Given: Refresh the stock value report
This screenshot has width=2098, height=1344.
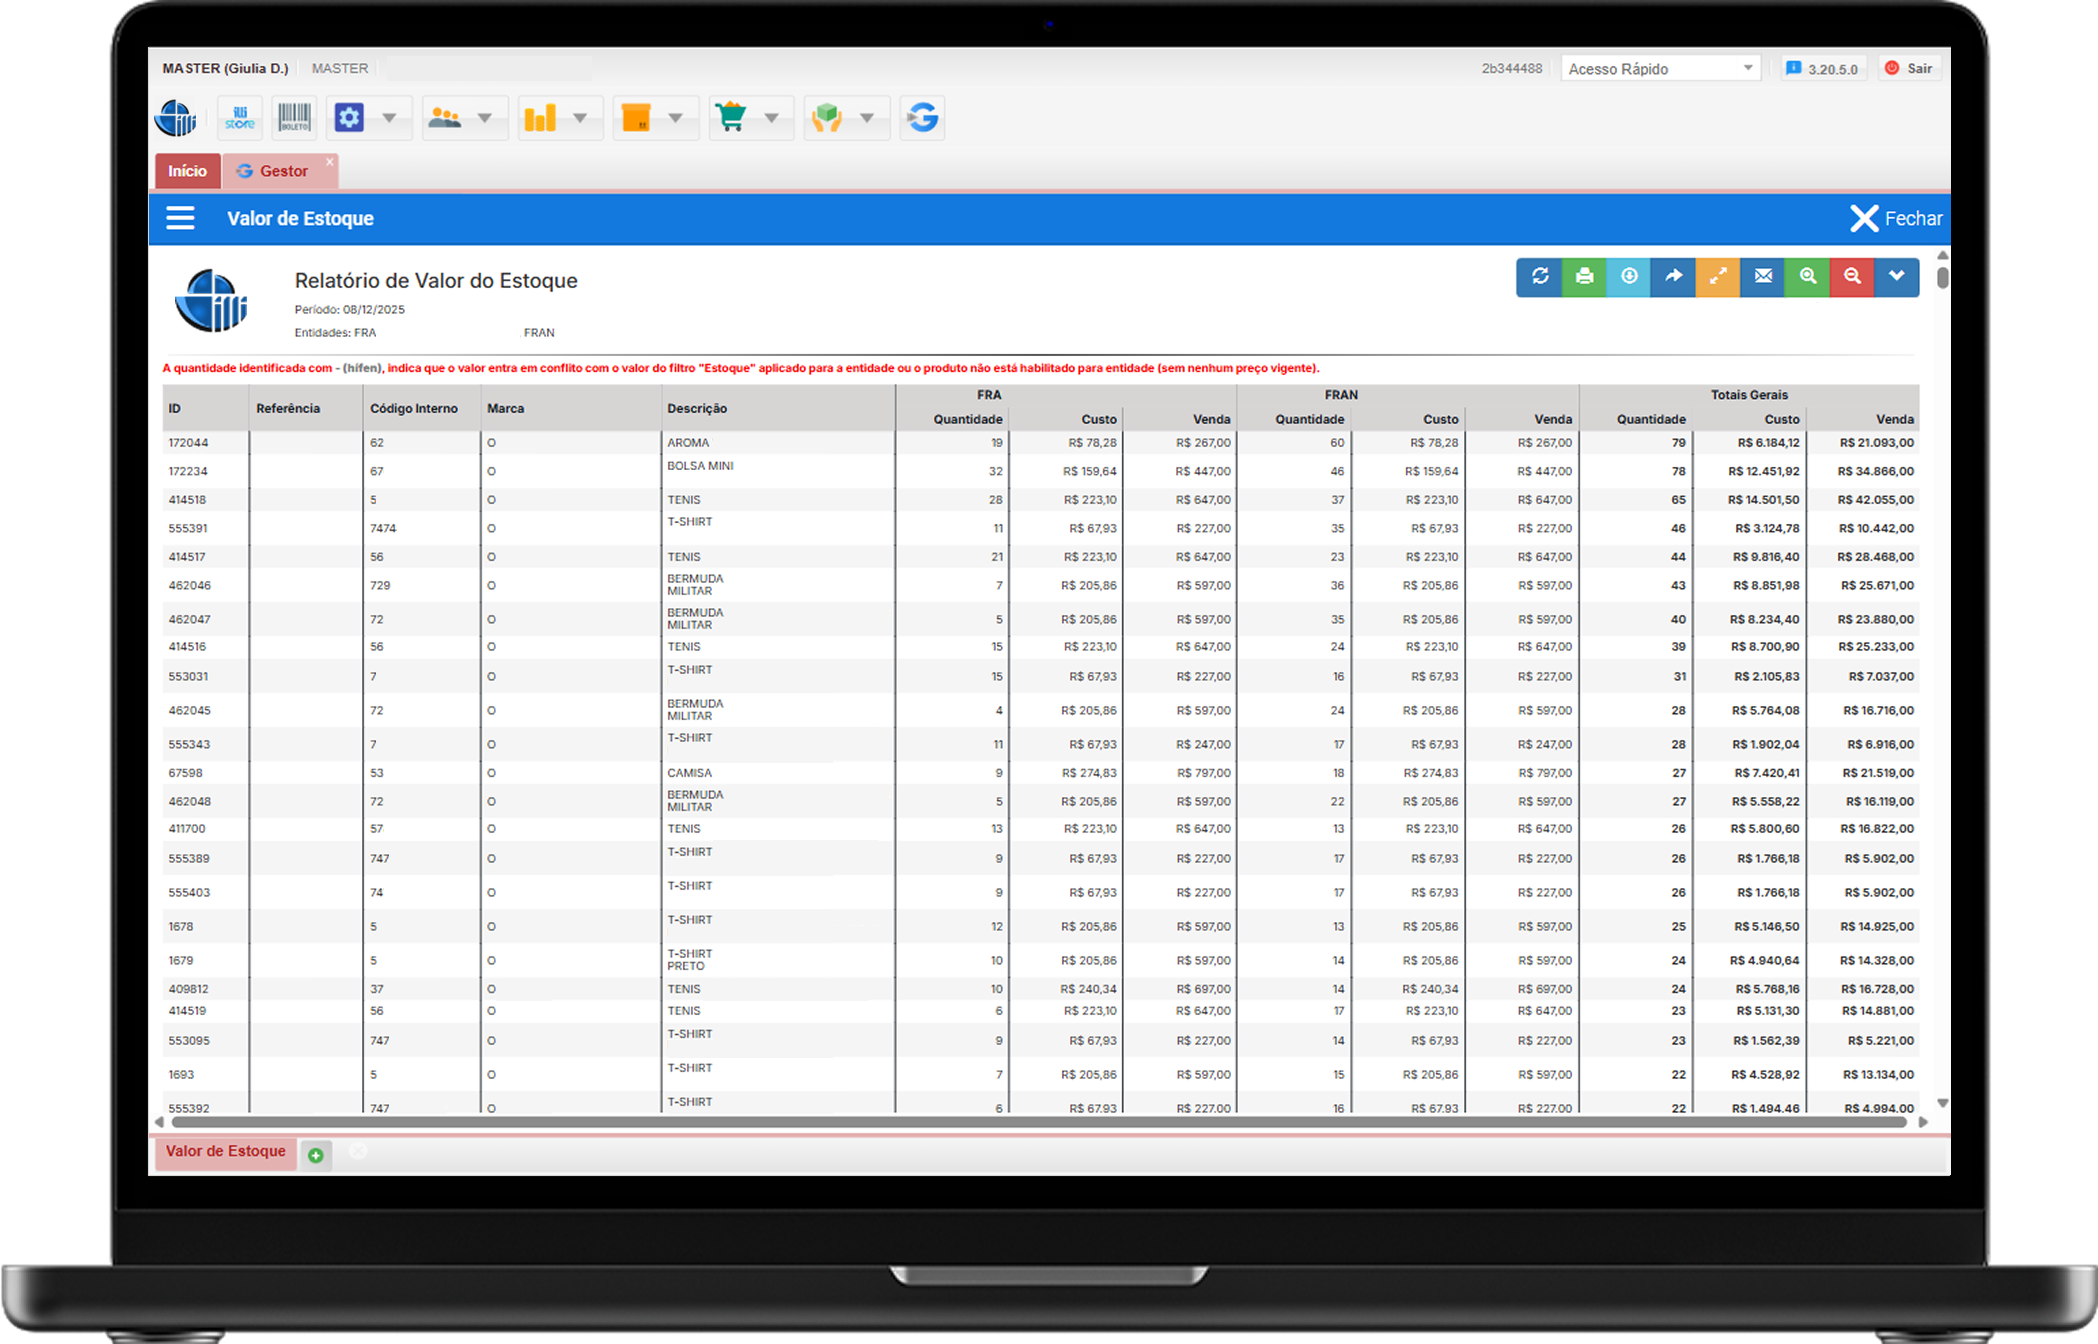Looking at the screenshot, I should click(1540, 277).
